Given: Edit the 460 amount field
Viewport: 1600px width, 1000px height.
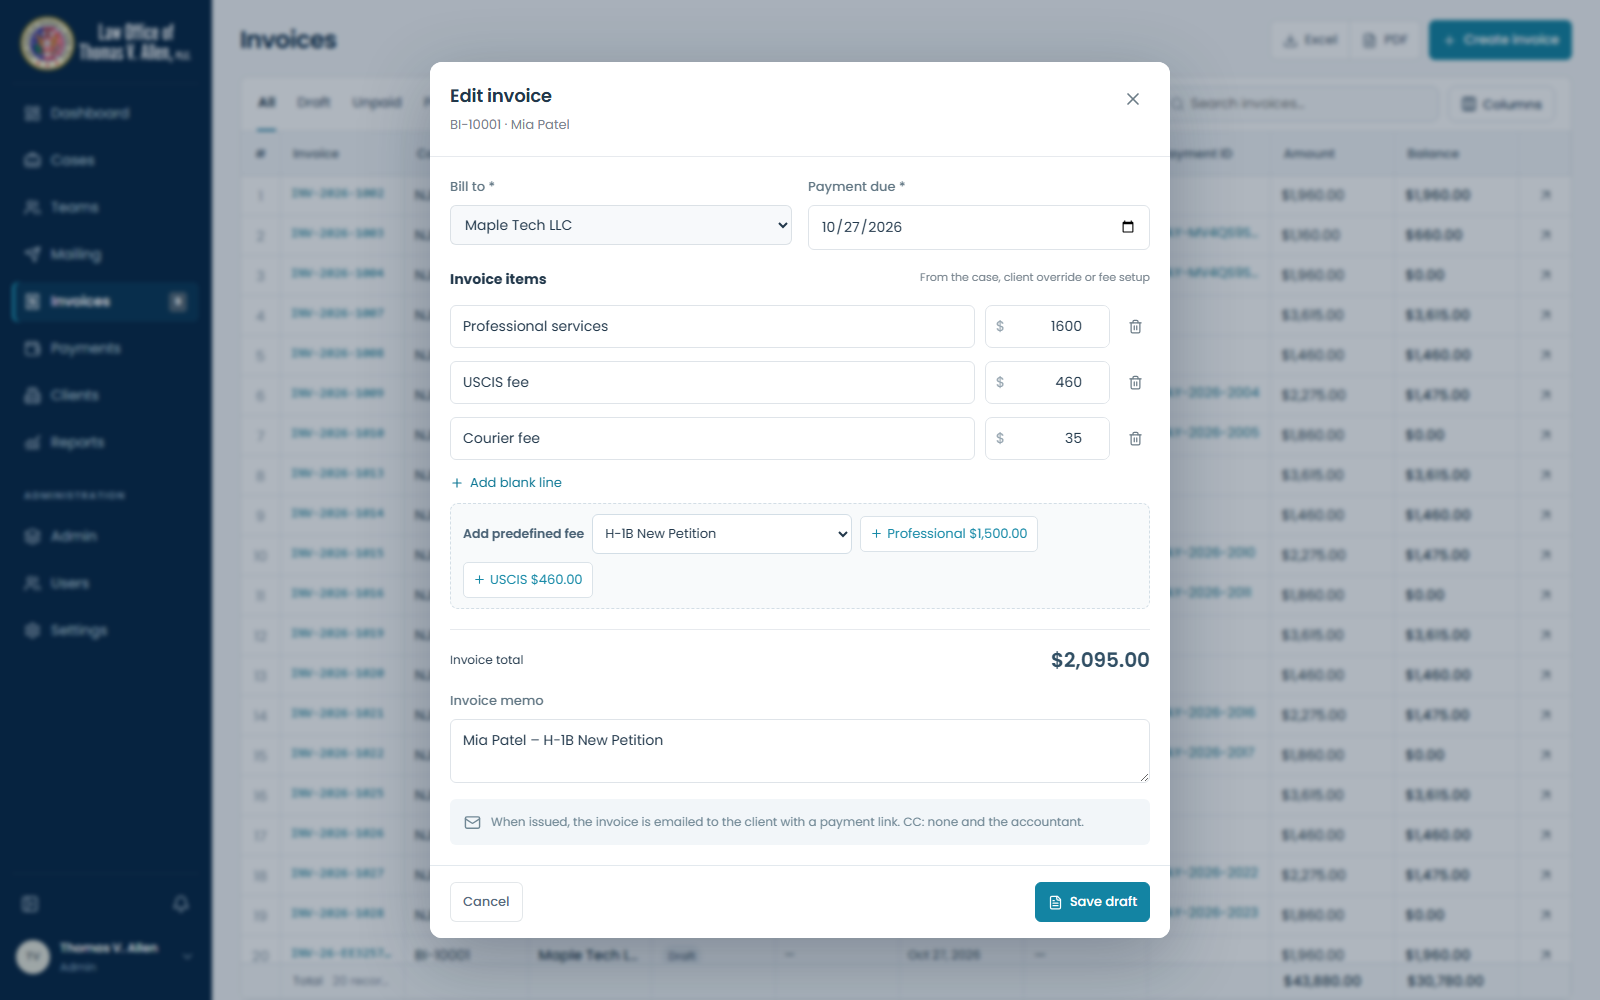Looking at the screenshot, I should point(1047,383).
